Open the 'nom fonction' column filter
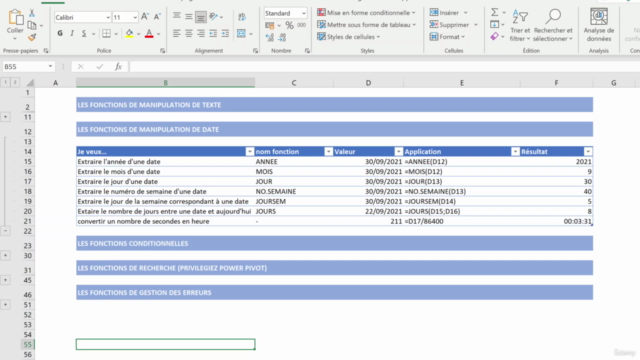The width and height of the screenshot is (640, 360). coord(328,151)
